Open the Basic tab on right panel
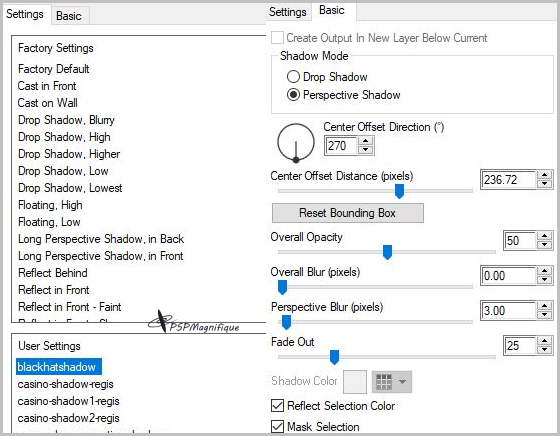 [x=332, y=10]
